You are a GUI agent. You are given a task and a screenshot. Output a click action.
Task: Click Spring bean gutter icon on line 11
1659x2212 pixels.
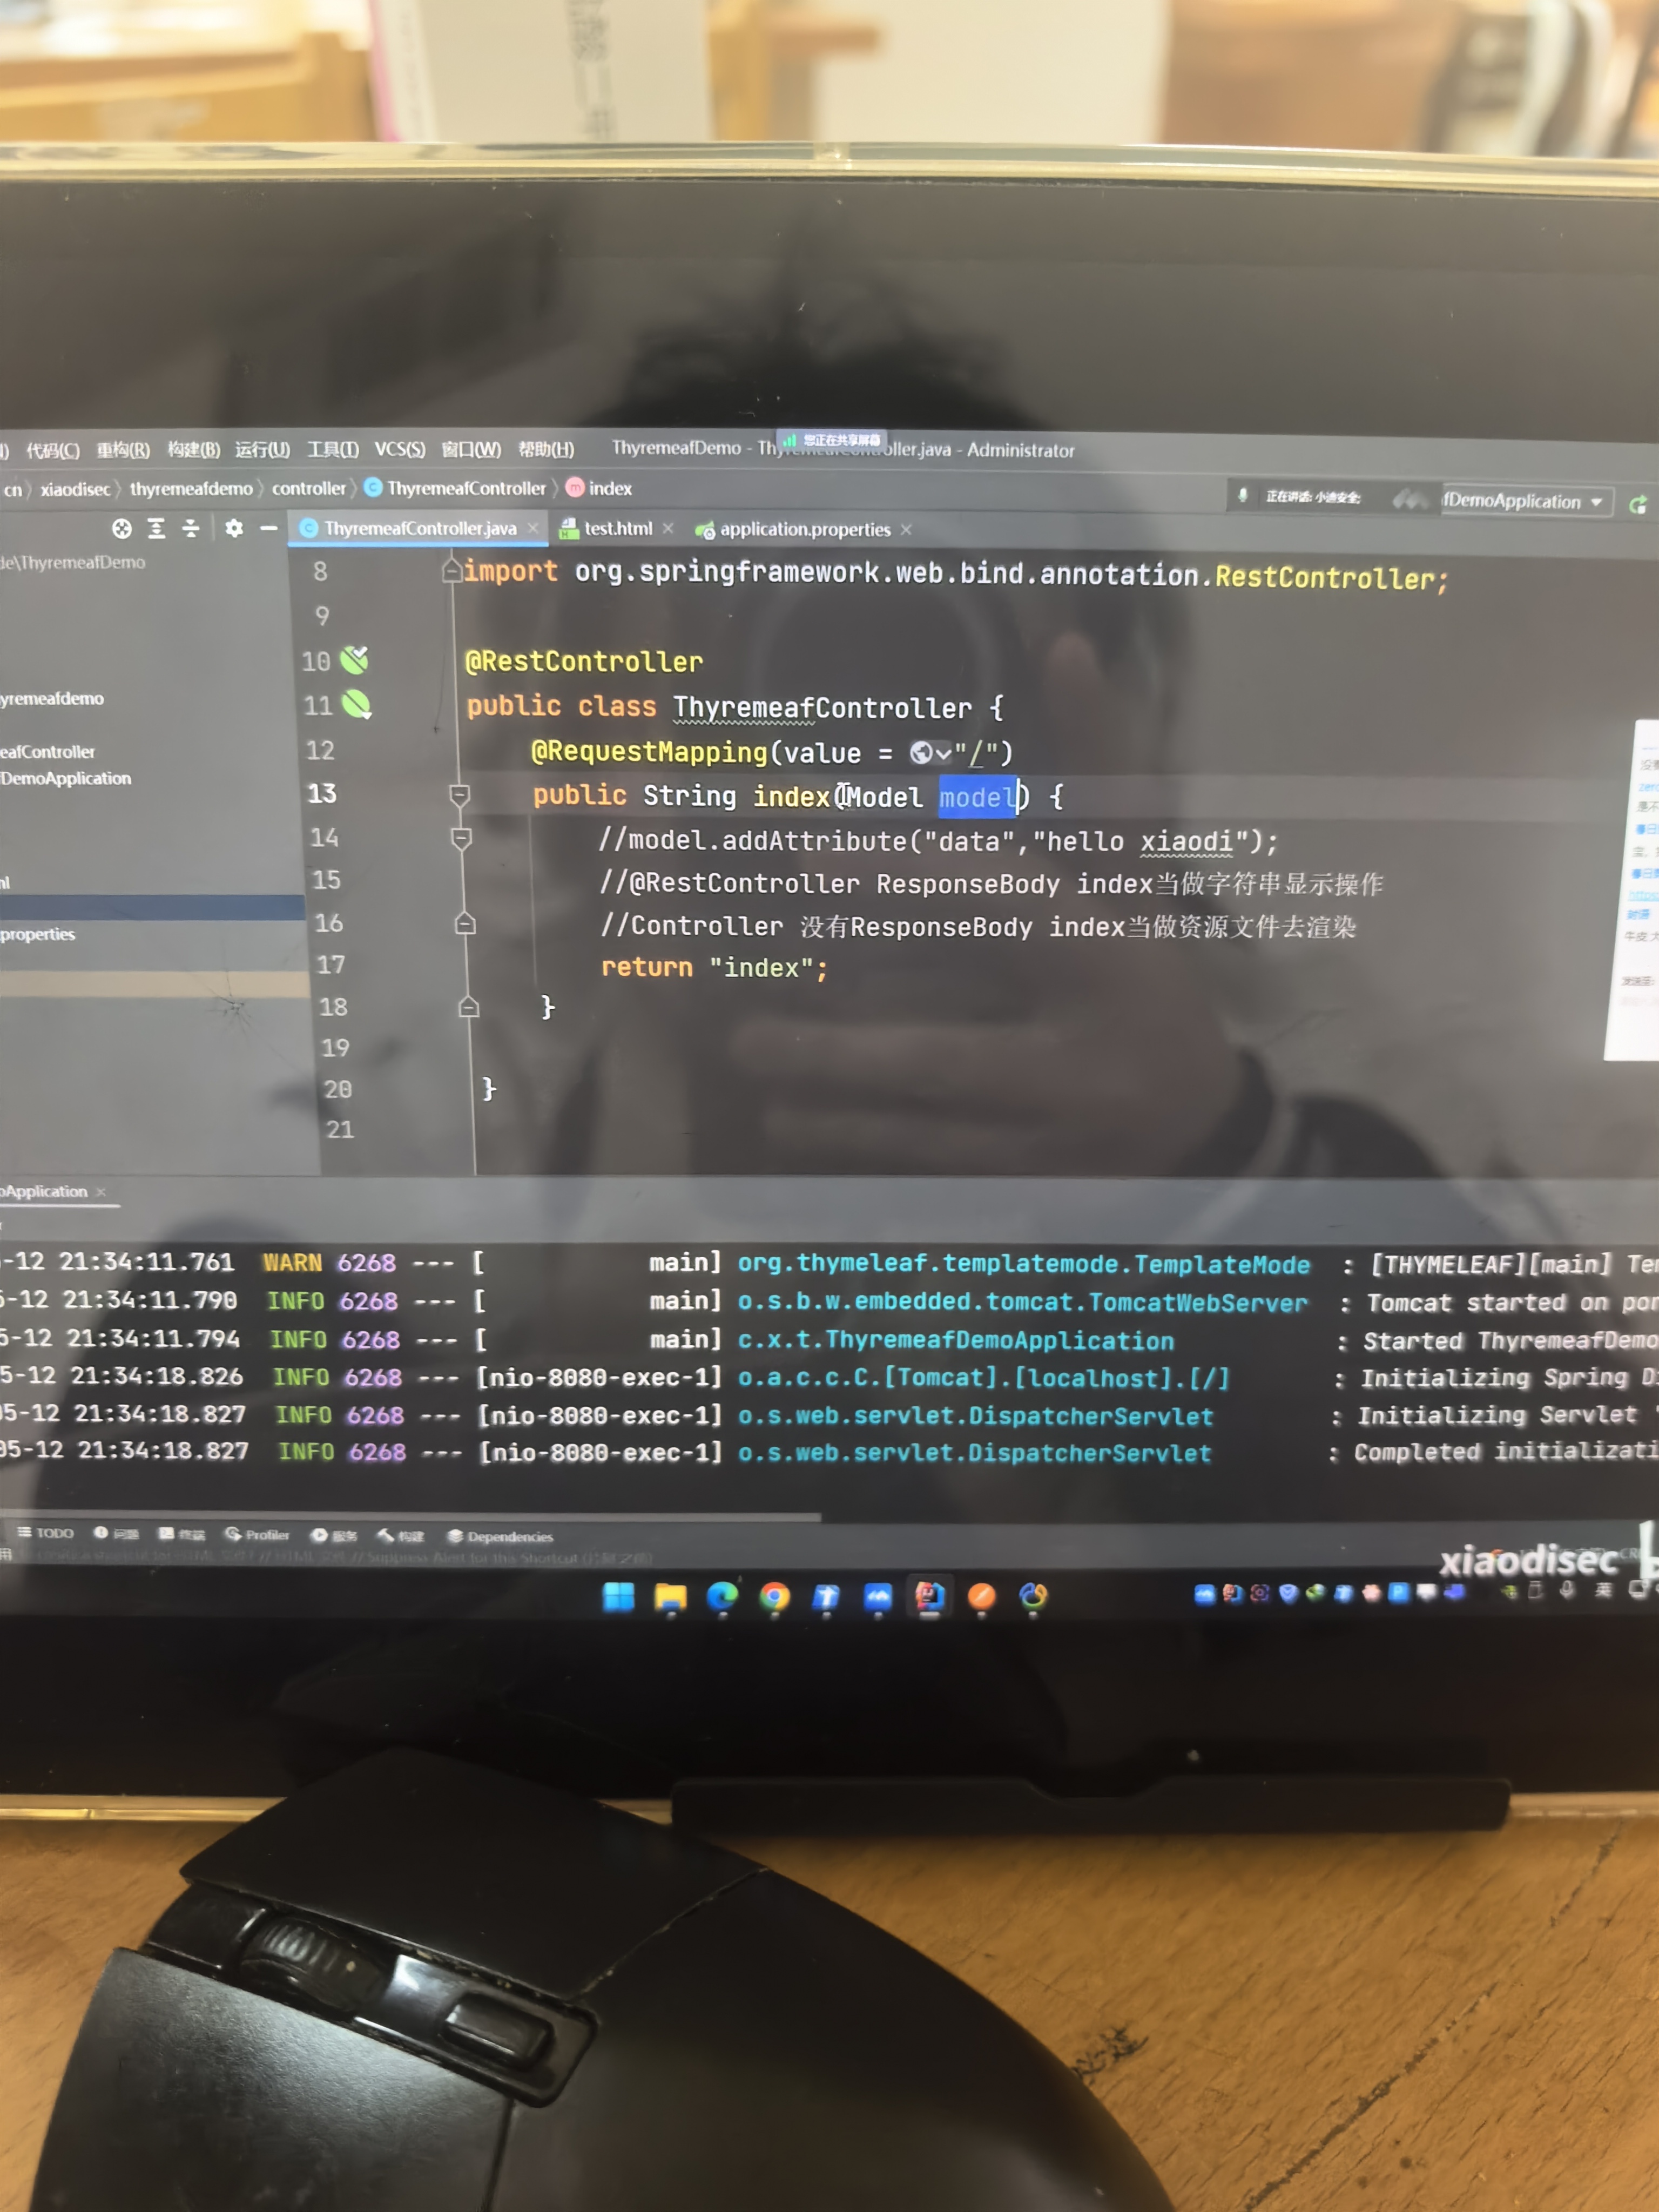[356, 705]
